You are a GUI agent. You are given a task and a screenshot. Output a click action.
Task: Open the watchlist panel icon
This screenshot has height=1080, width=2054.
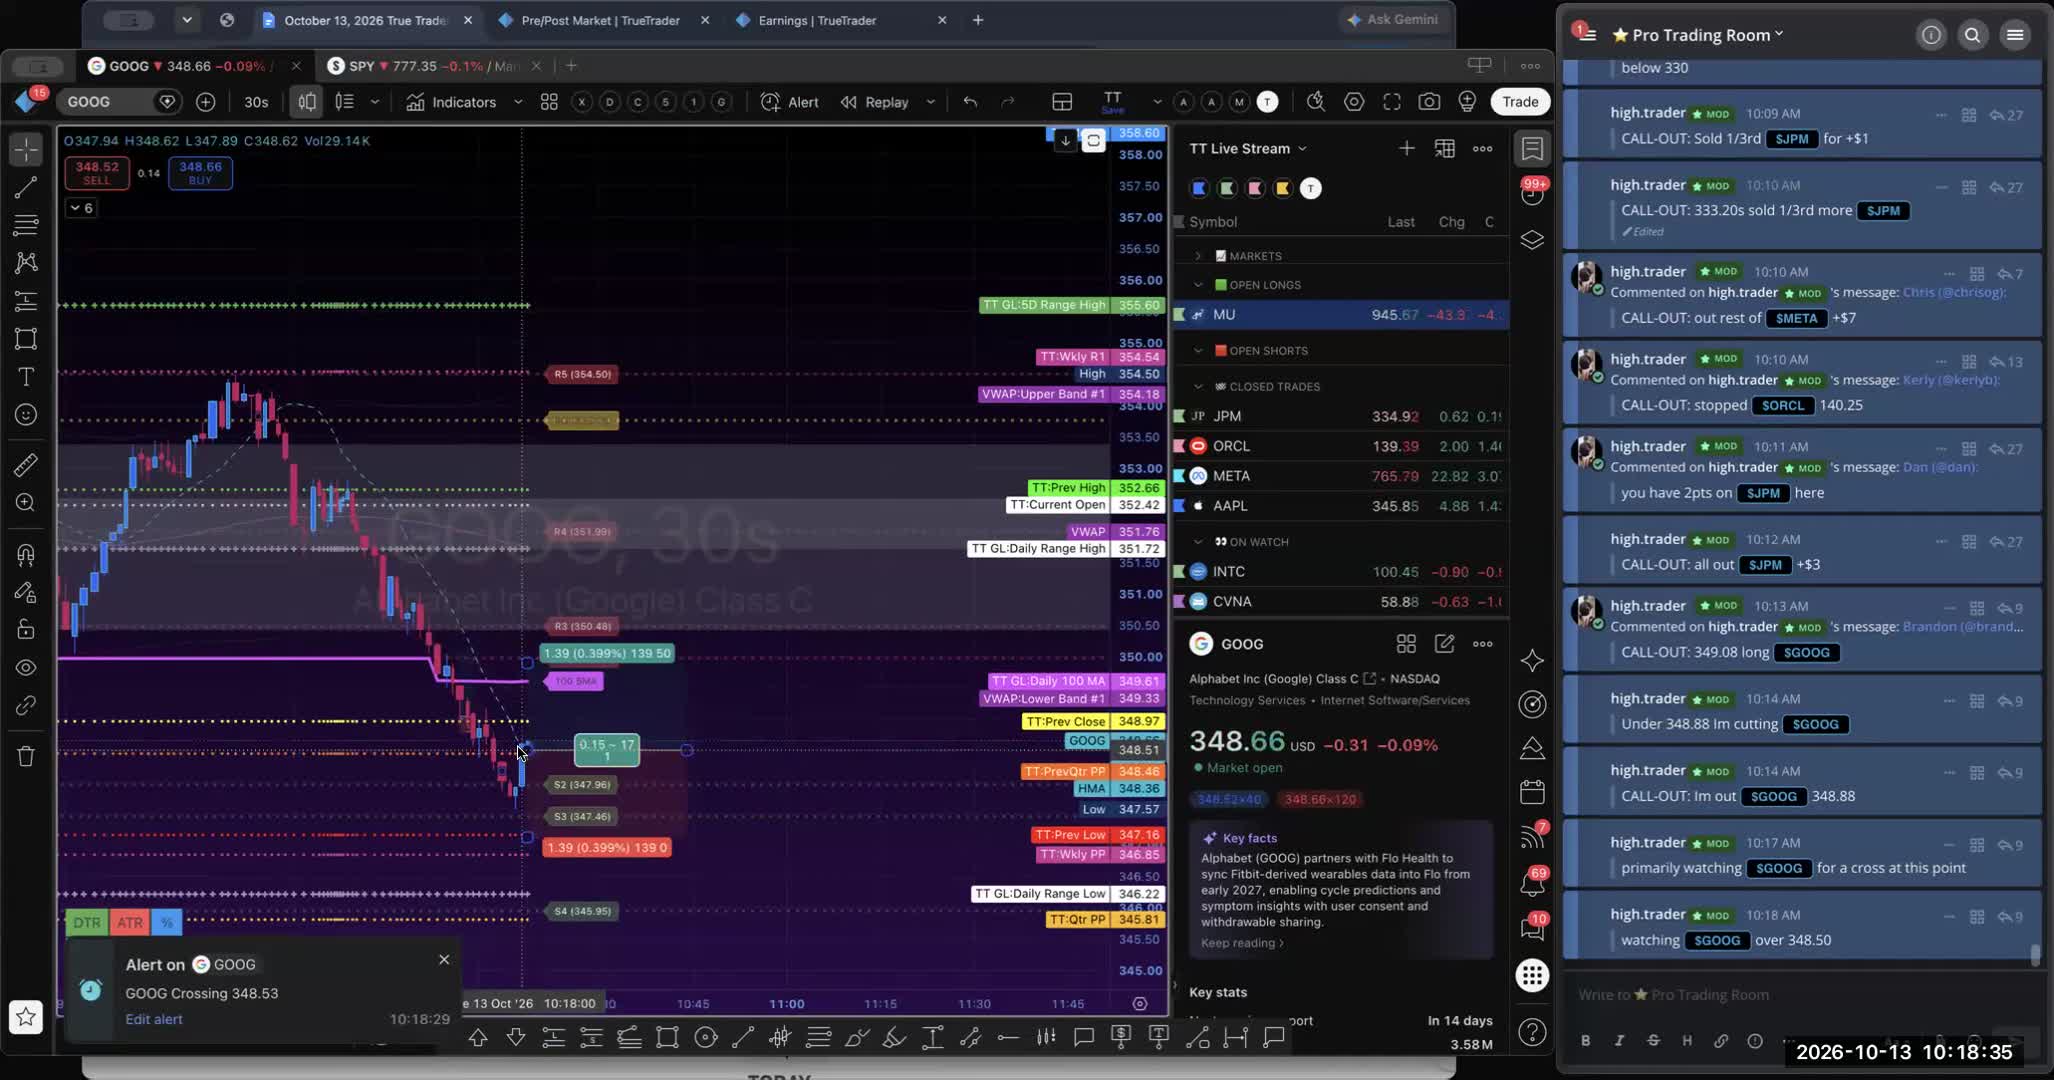[1532, 149]
